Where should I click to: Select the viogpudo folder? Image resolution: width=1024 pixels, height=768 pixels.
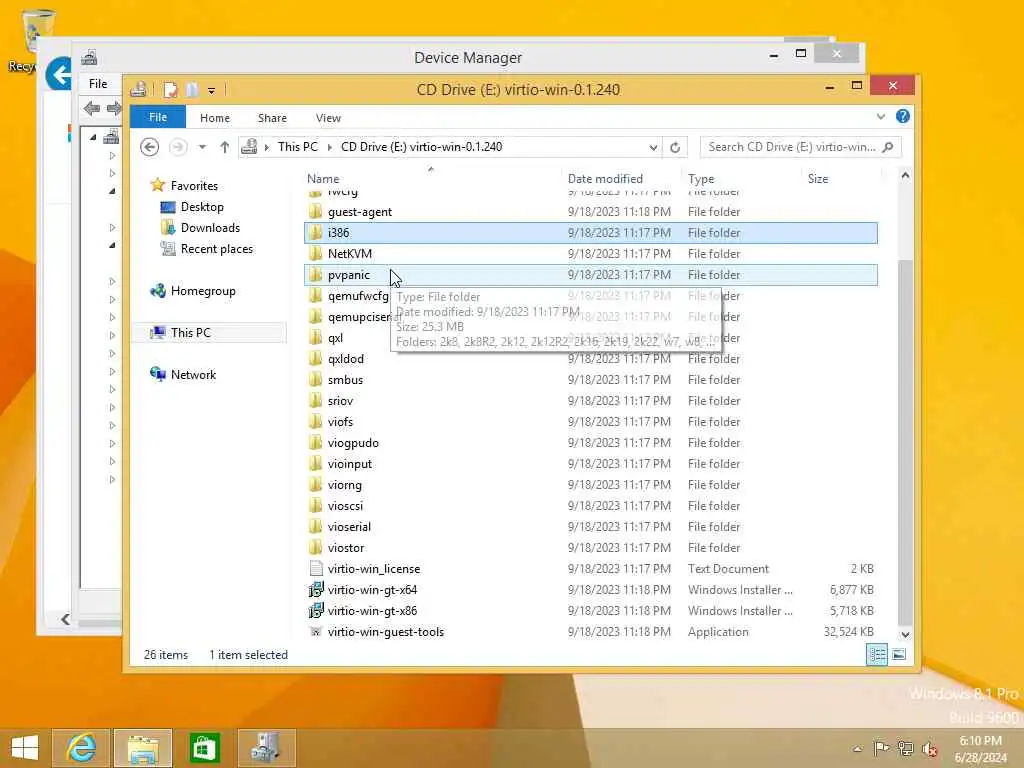pyautogui.click(x=590, y=443)
